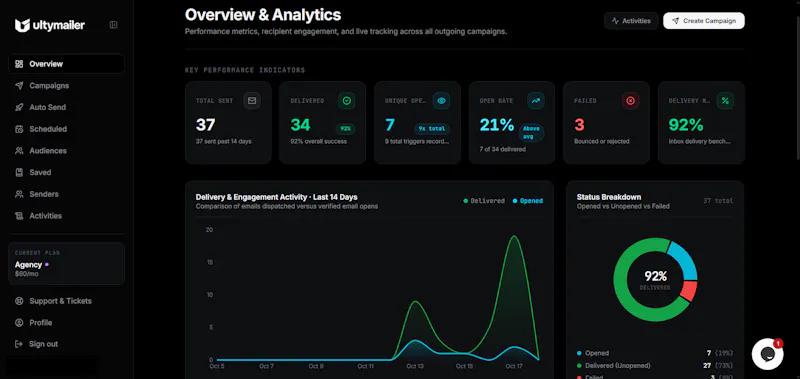Click the Opened row in status legend
This screenshot has width=800, height=379.
click(655, 353)
